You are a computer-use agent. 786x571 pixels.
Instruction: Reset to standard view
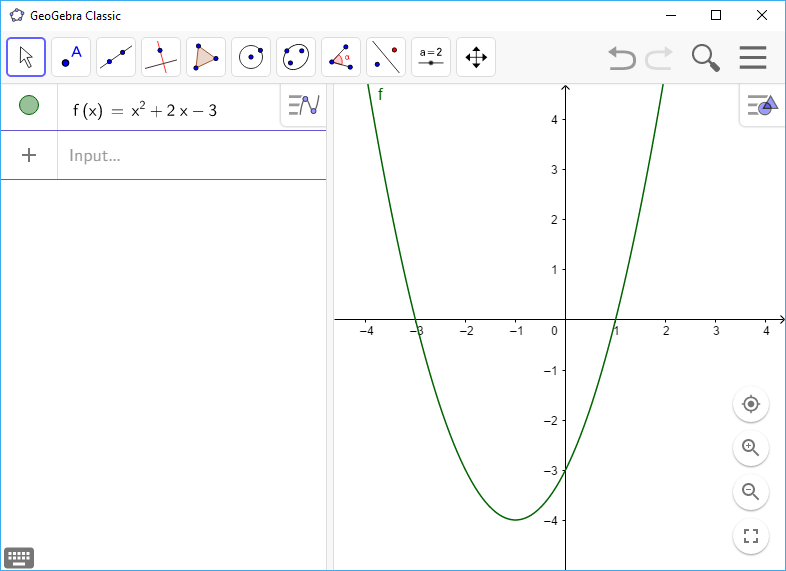[x=750, y=404]
